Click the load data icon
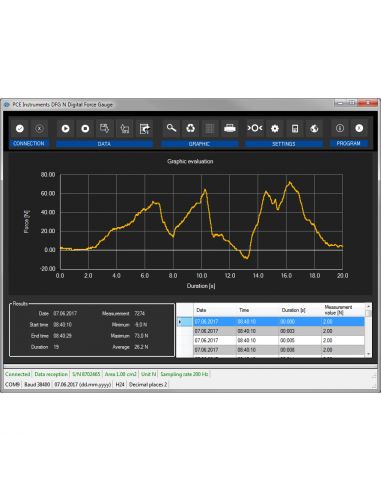The width and height of the screenshot is (381, 492). click(x=125, y=128)
